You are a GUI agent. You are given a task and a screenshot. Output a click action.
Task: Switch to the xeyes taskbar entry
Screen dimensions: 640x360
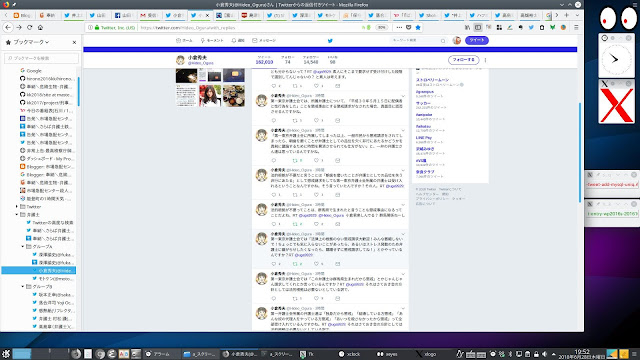pos(387,354)
